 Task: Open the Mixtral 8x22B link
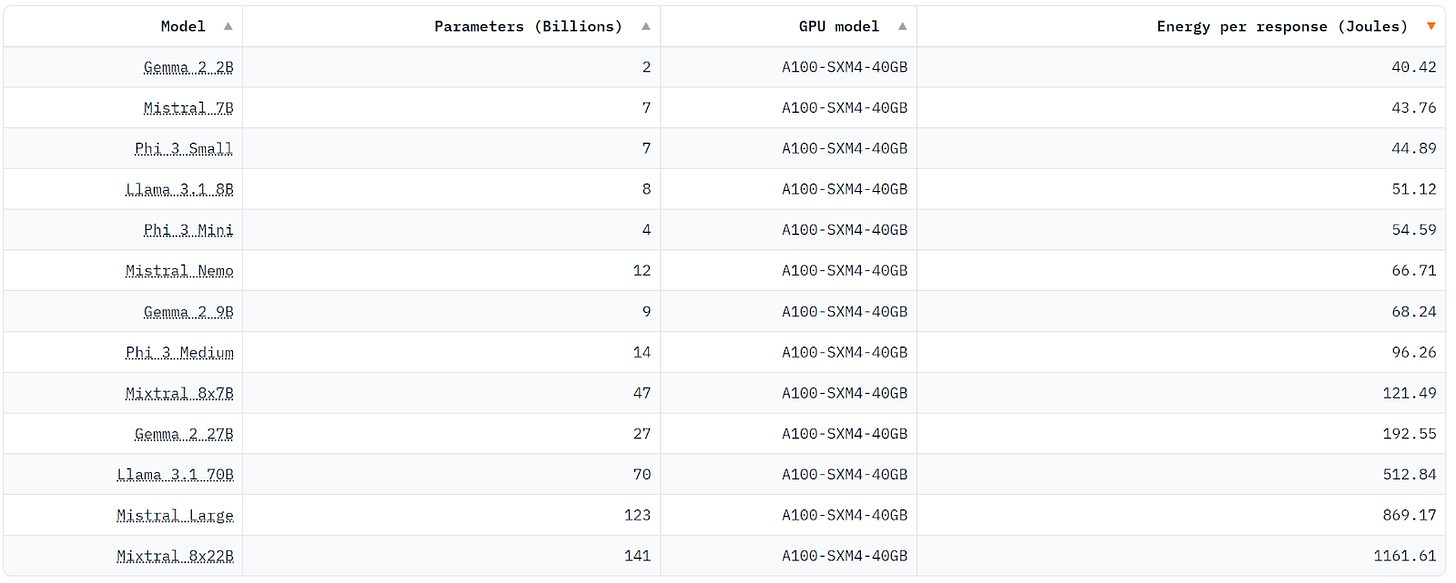click(x=175, y=557)
